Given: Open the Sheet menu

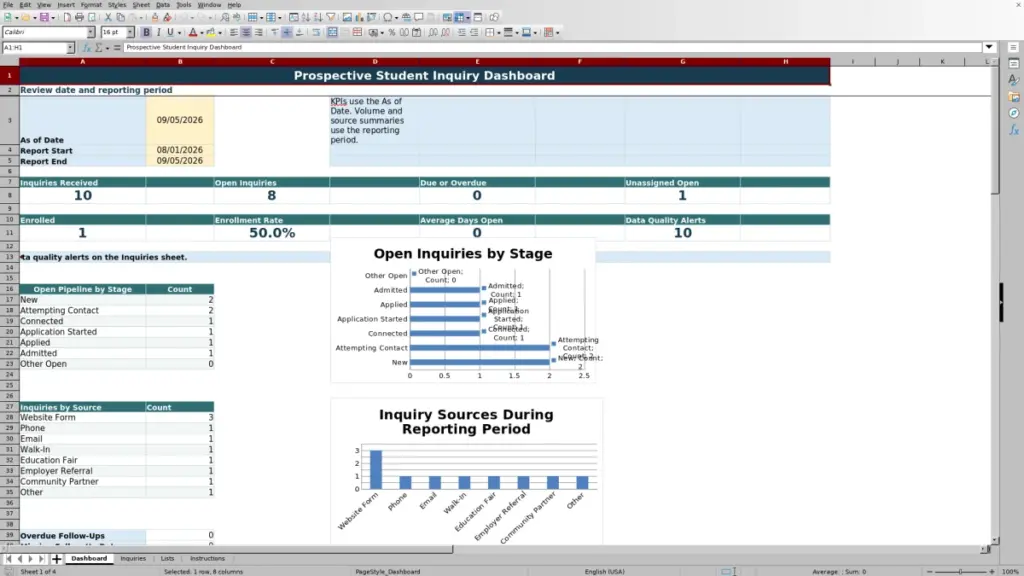Looking at the screenshot, I should tap(140, 5).
